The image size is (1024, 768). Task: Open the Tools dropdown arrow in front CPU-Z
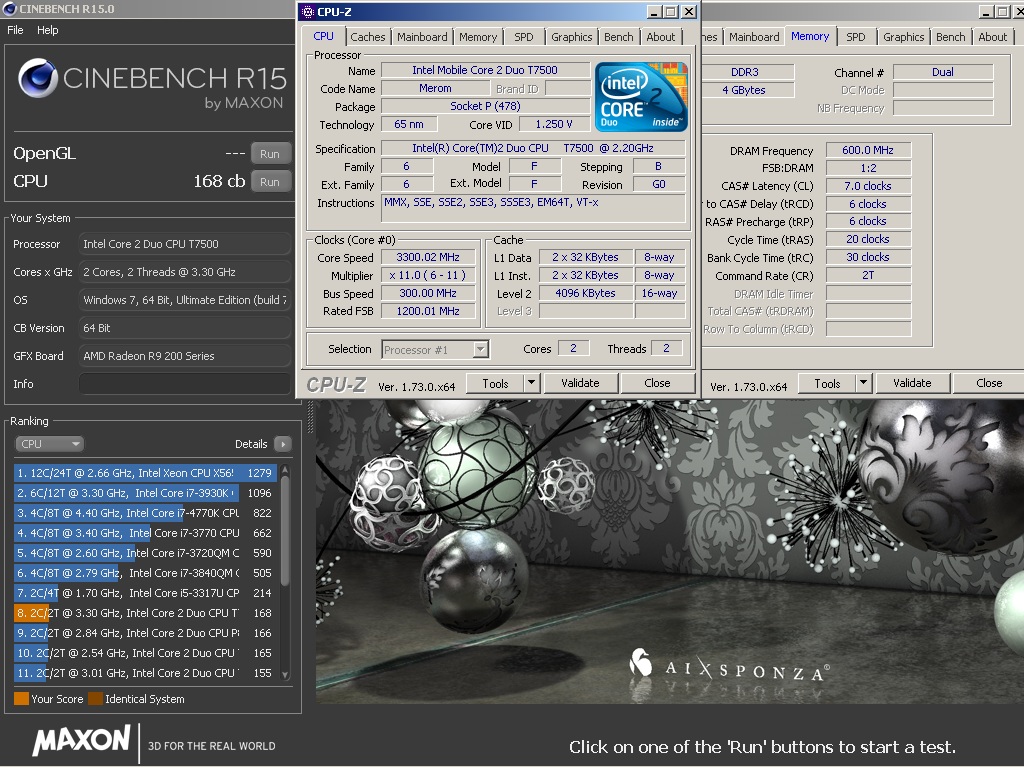coord(532,383)
